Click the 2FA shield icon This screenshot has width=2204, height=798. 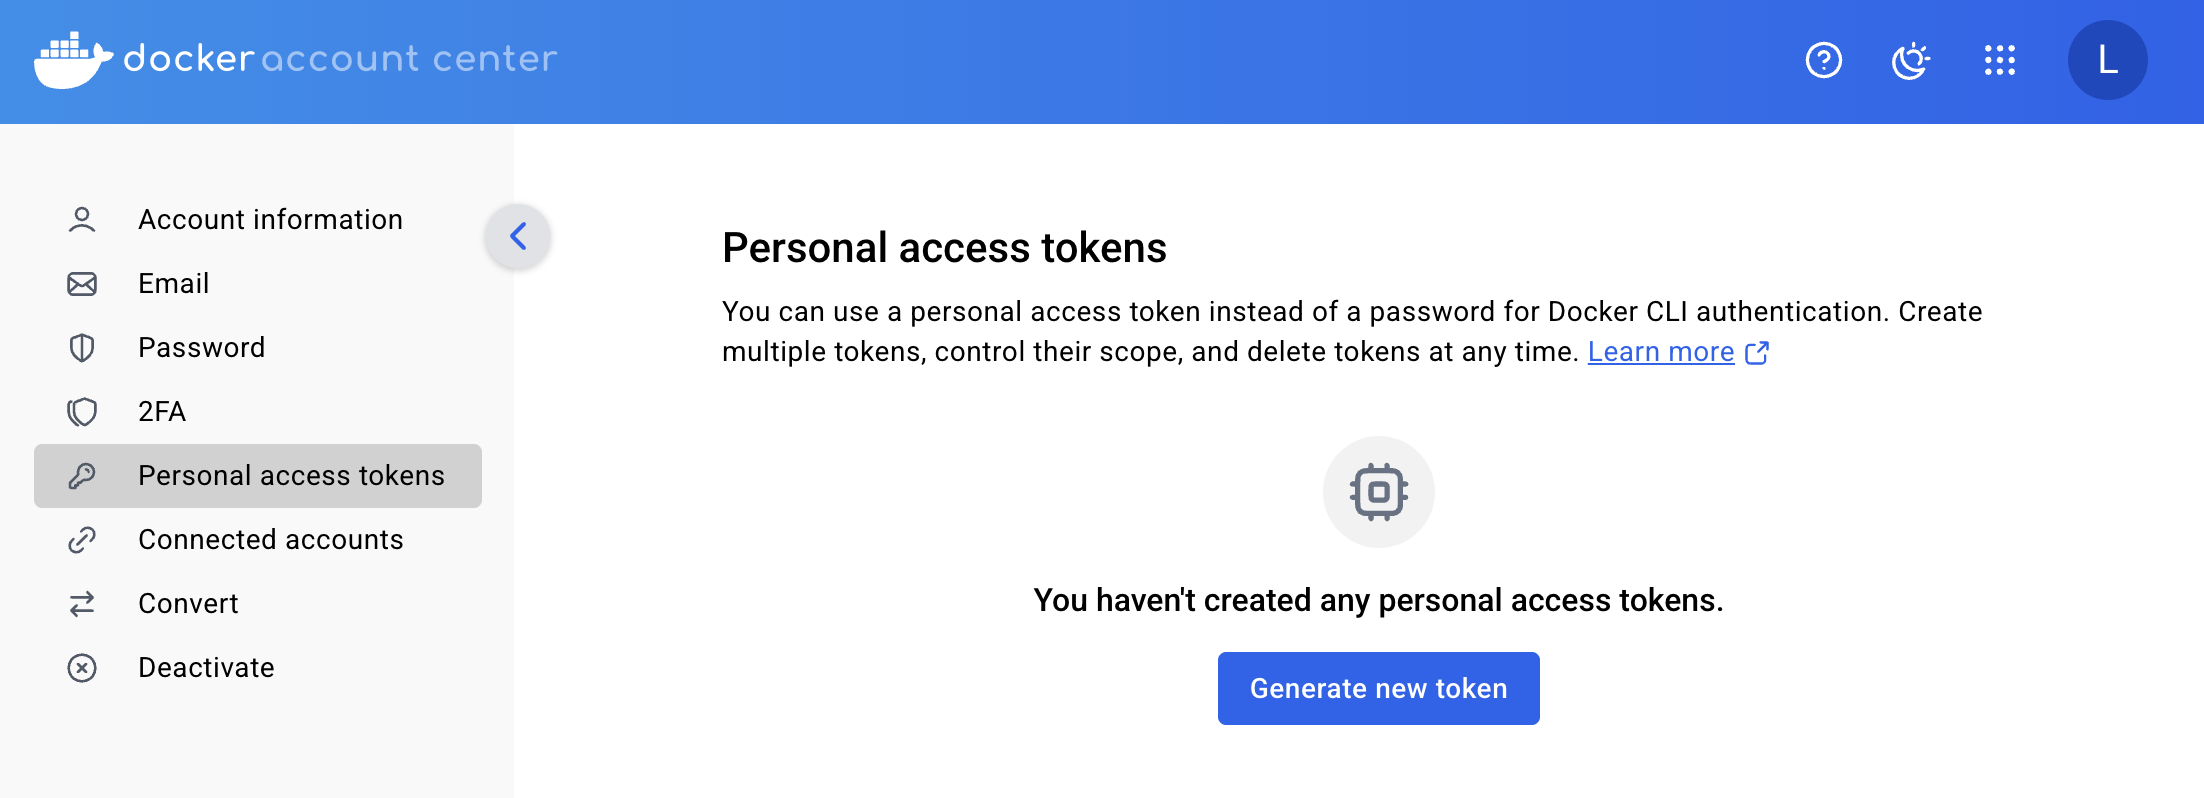(82, 412)
